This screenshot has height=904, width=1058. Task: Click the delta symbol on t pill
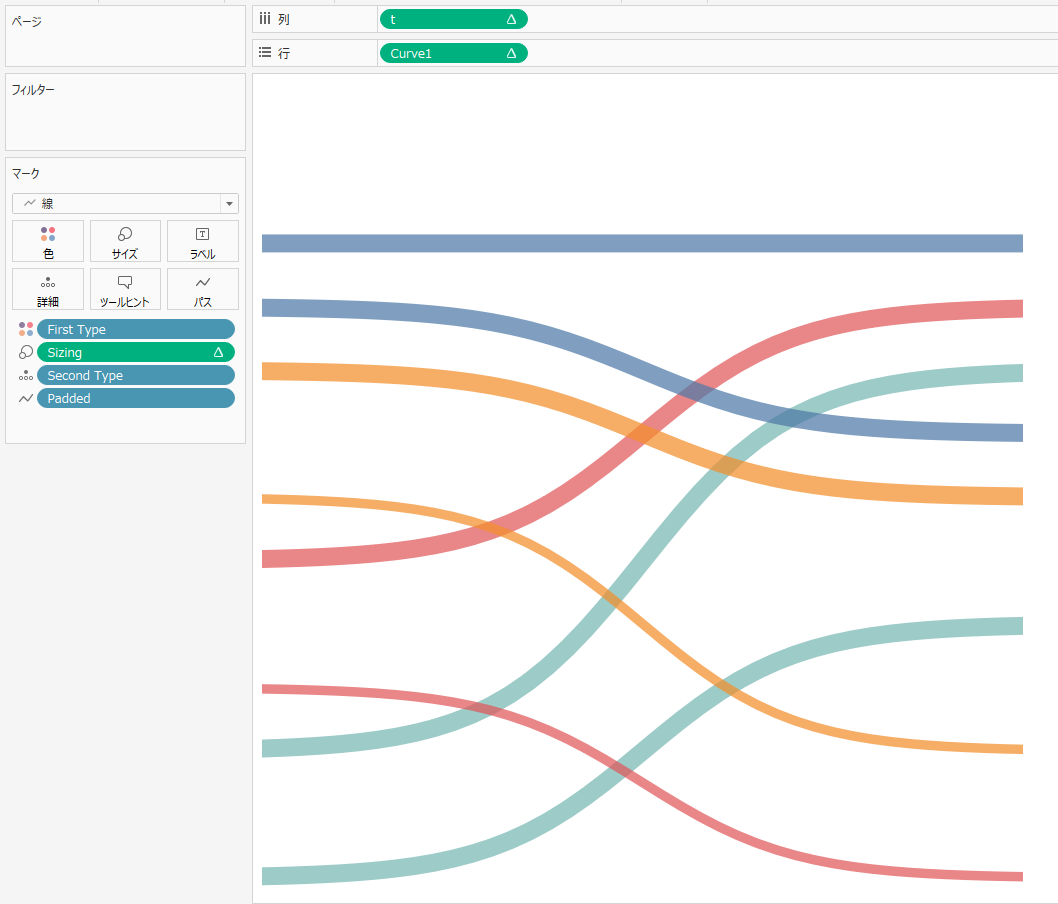pyautogui.click(x=511, y=20)
